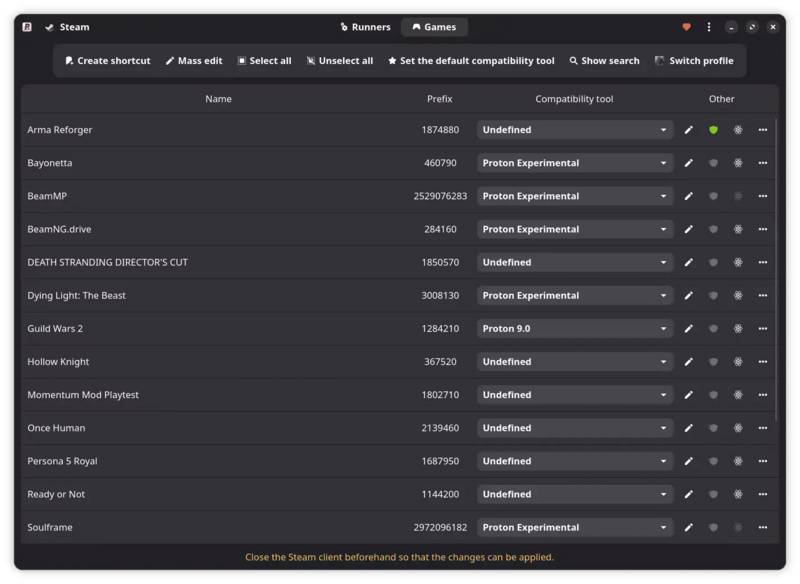Click the atom compatibility icon for Bayonetta
The width and height of the screenshot is (800, 584).
pos(736,162)
